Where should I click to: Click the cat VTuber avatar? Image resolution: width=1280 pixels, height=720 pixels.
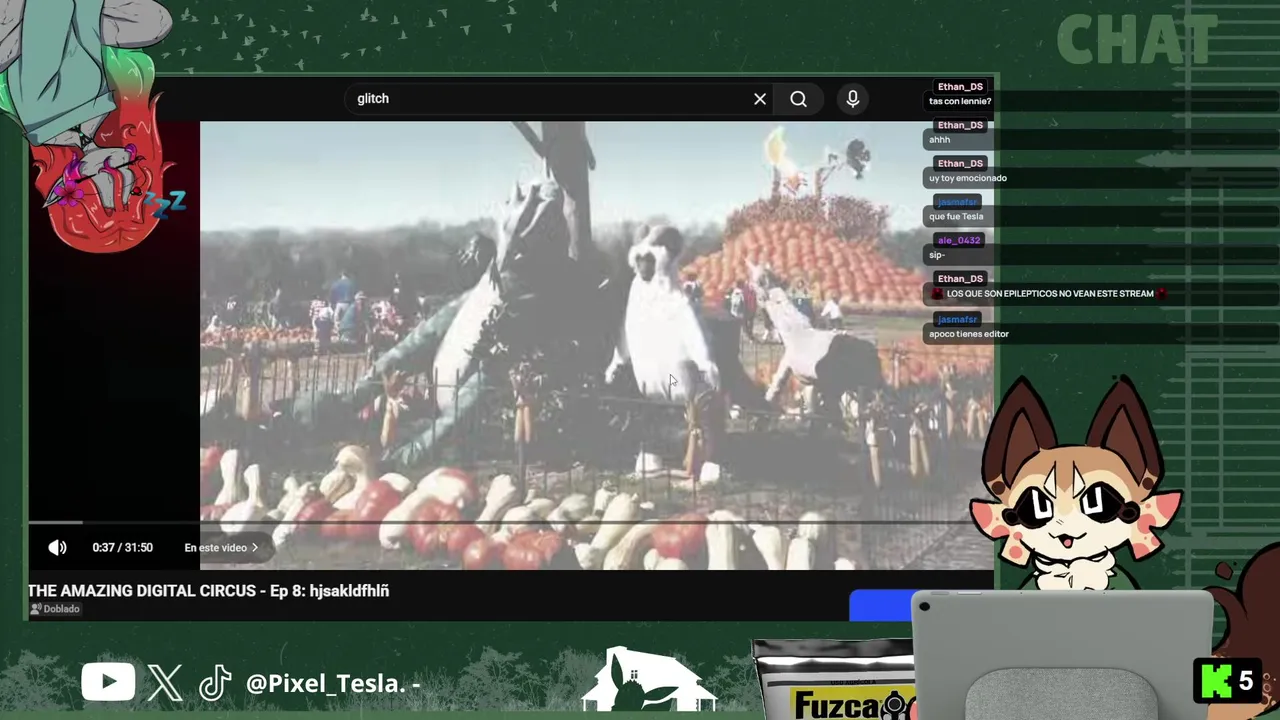(x=1075, y=485)
